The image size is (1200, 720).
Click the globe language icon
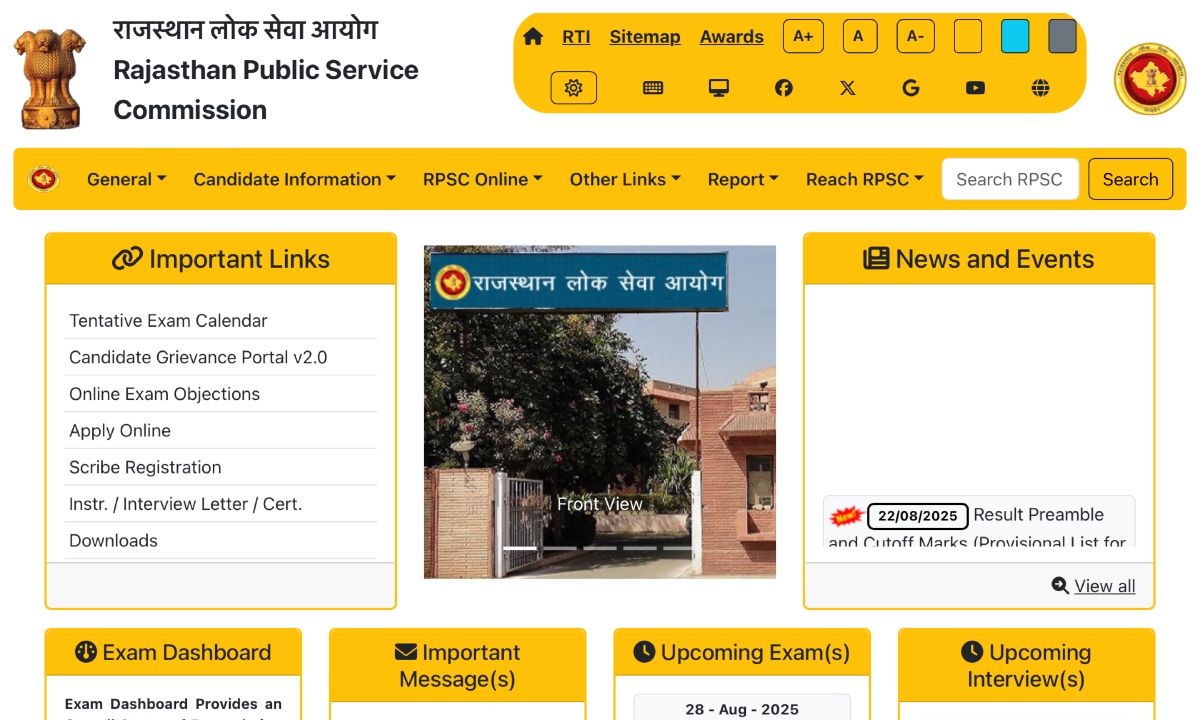point(1040,88)
